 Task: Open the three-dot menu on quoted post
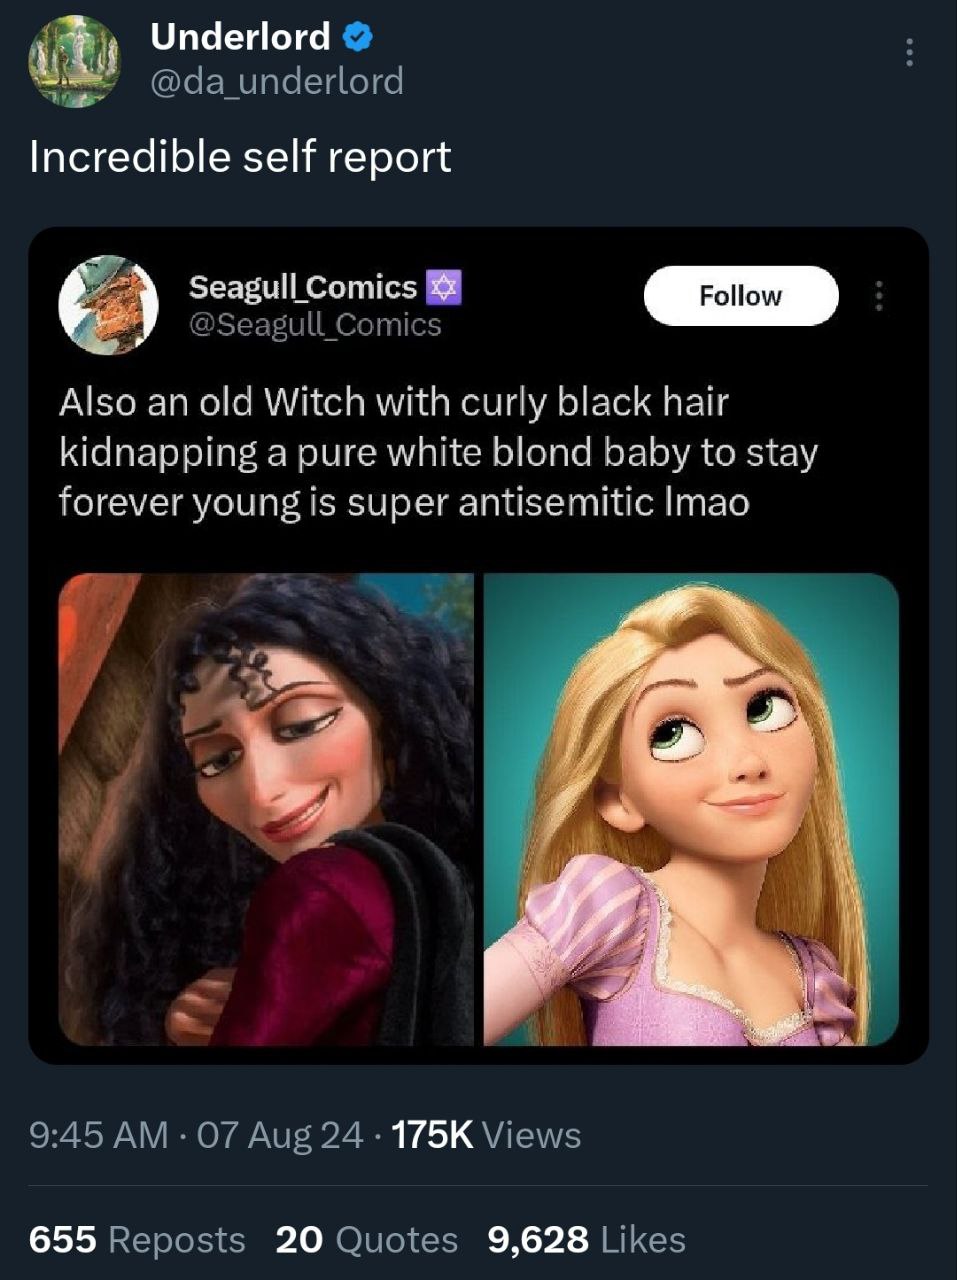click(x=878, y=296)
